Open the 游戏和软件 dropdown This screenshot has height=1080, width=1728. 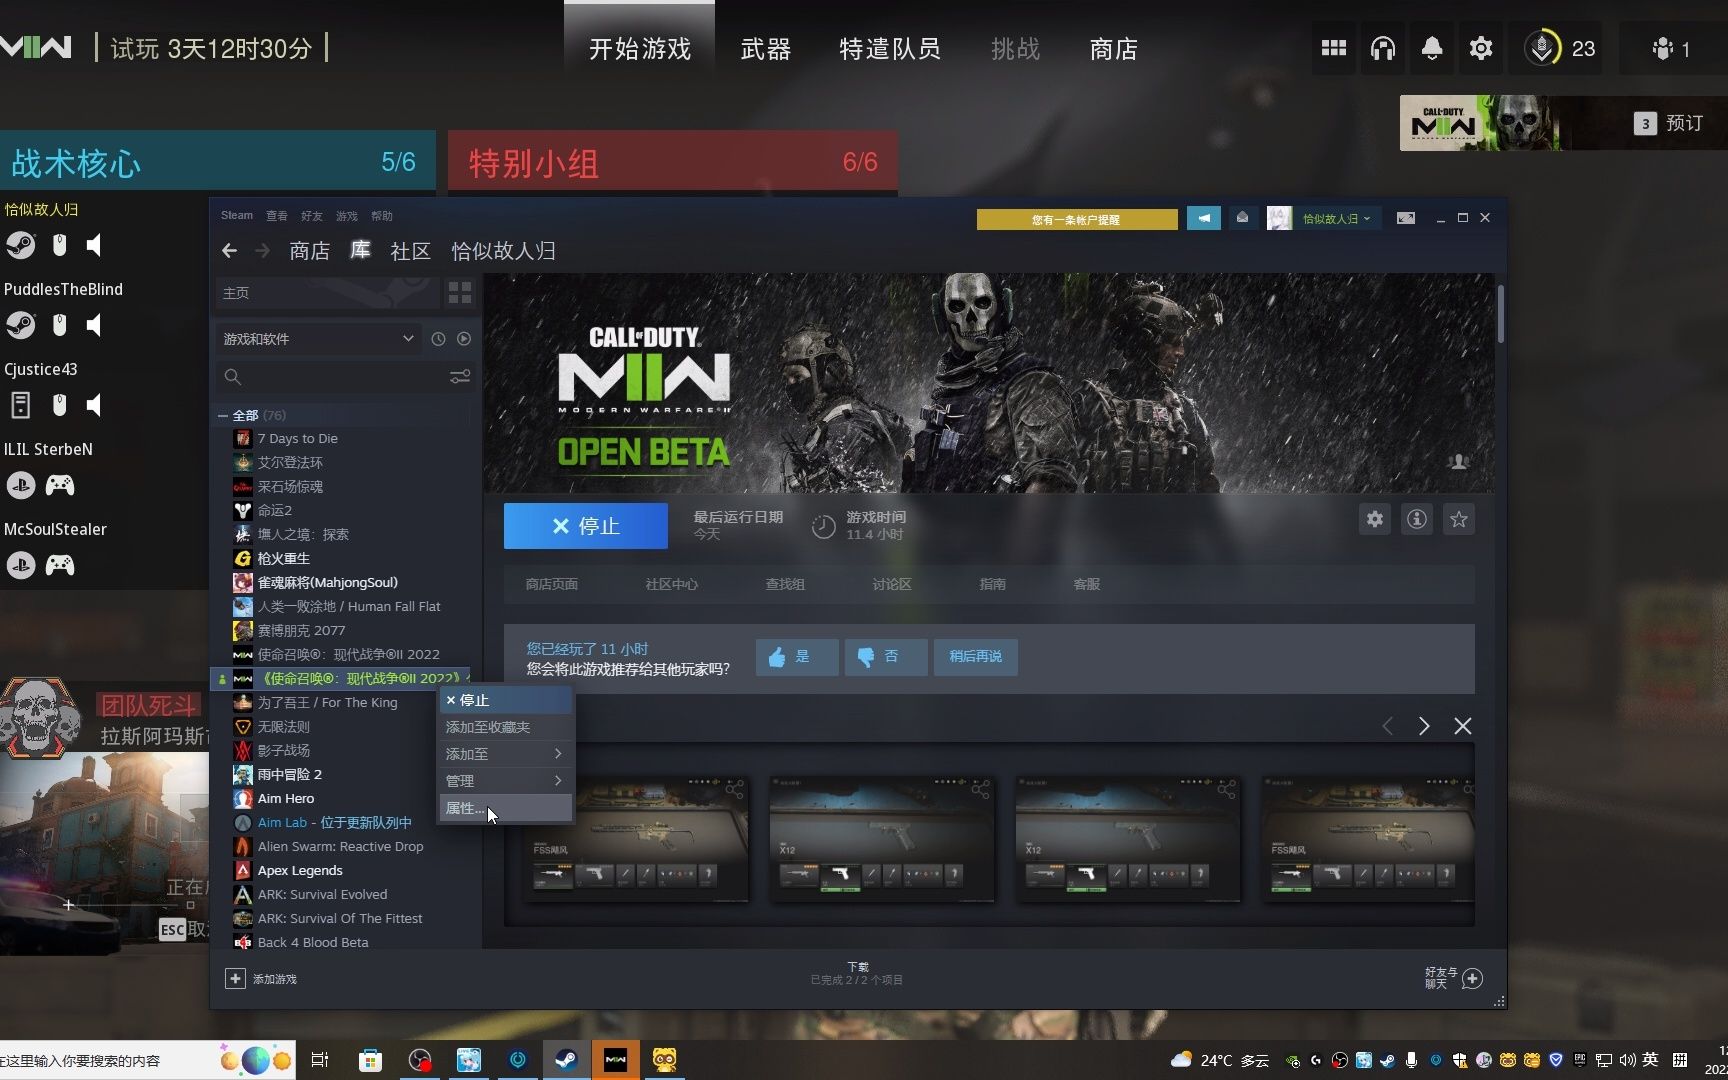coord(318,339)
